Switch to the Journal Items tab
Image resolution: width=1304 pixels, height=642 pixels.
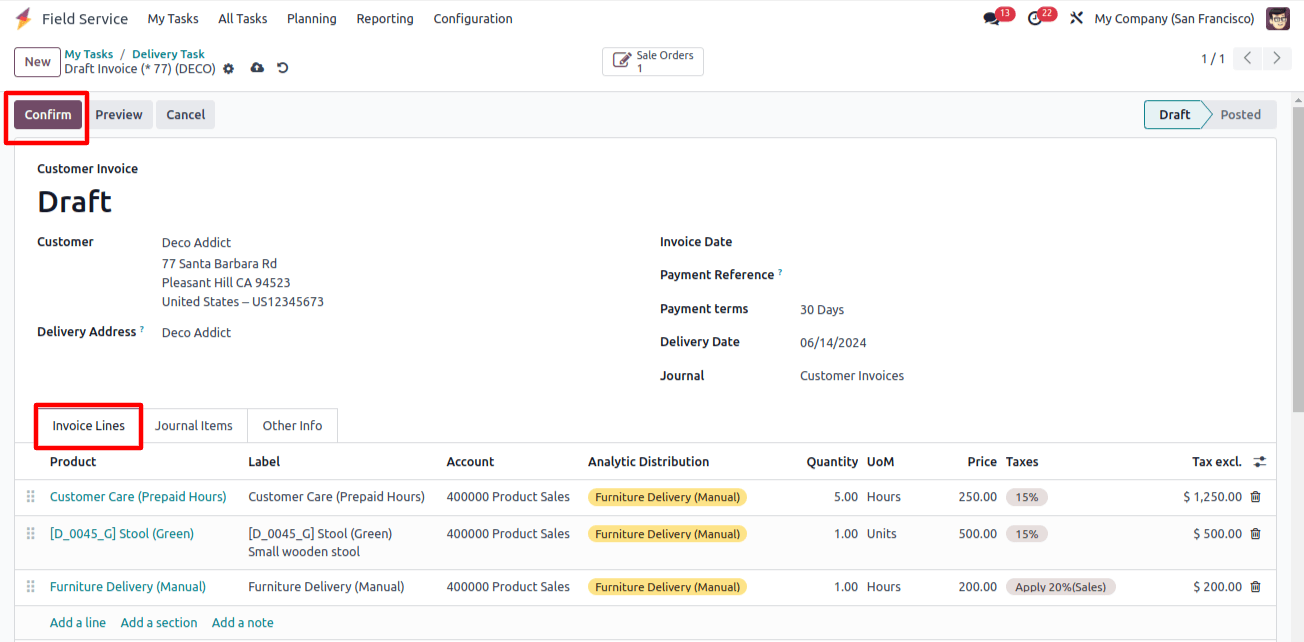tap(194, 426)
